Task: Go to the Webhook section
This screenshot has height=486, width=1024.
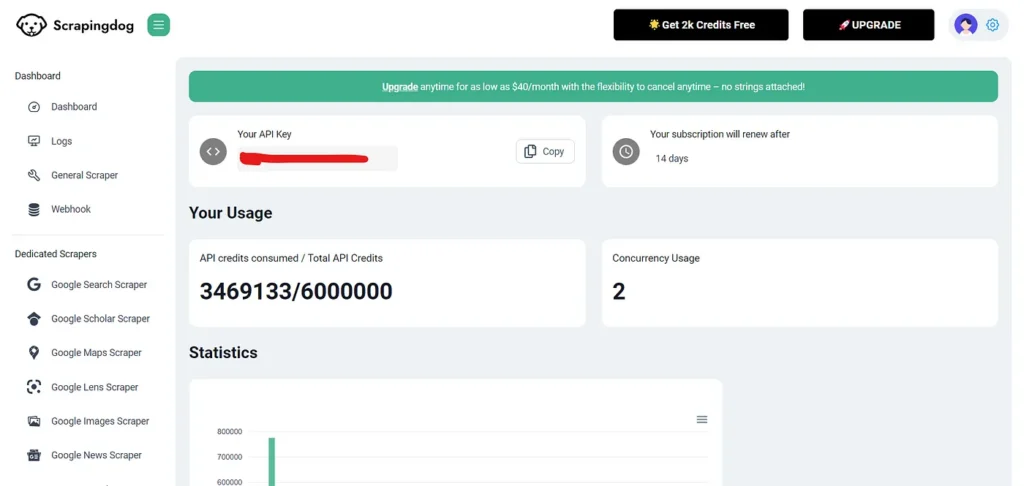Action: (71, 209)
